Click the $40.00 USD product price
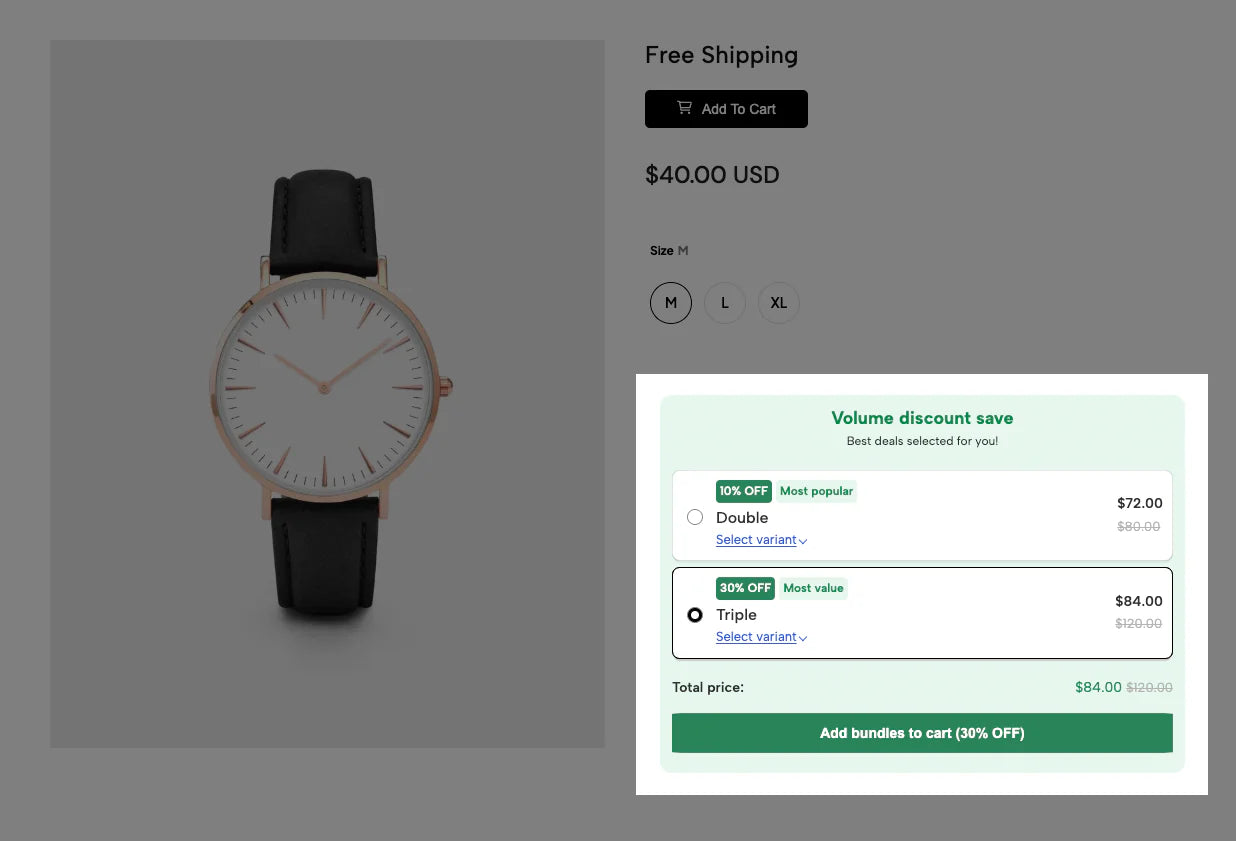This screenshot has height=841, width=1236. pos(712,175)
